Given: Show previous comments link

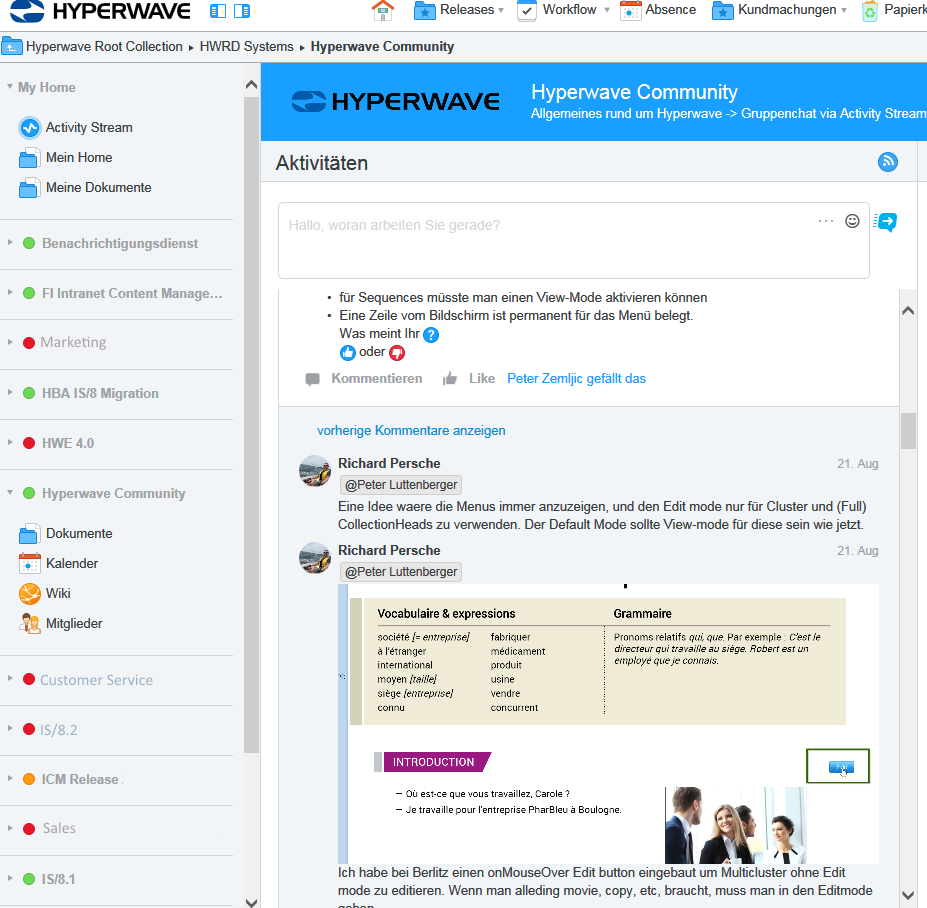Looking at the screenshot, I should (411, 430).
